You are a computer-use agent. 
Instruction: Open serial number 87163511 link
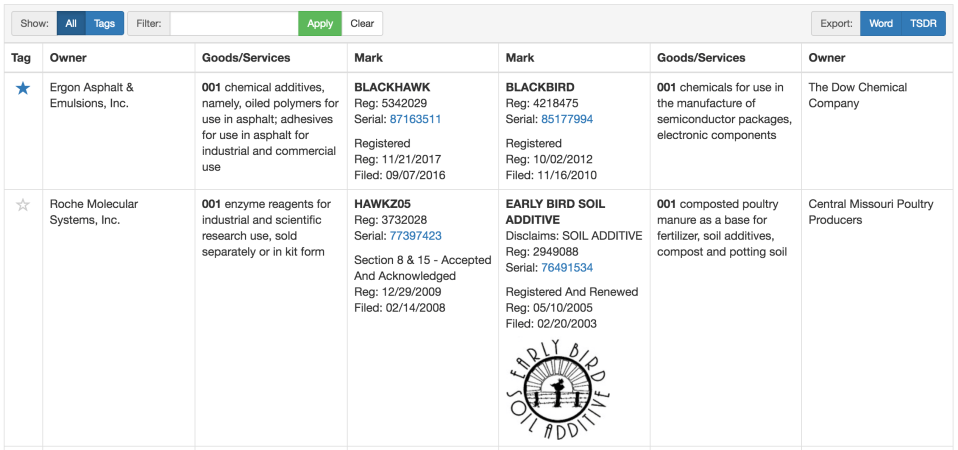(415, 119)
